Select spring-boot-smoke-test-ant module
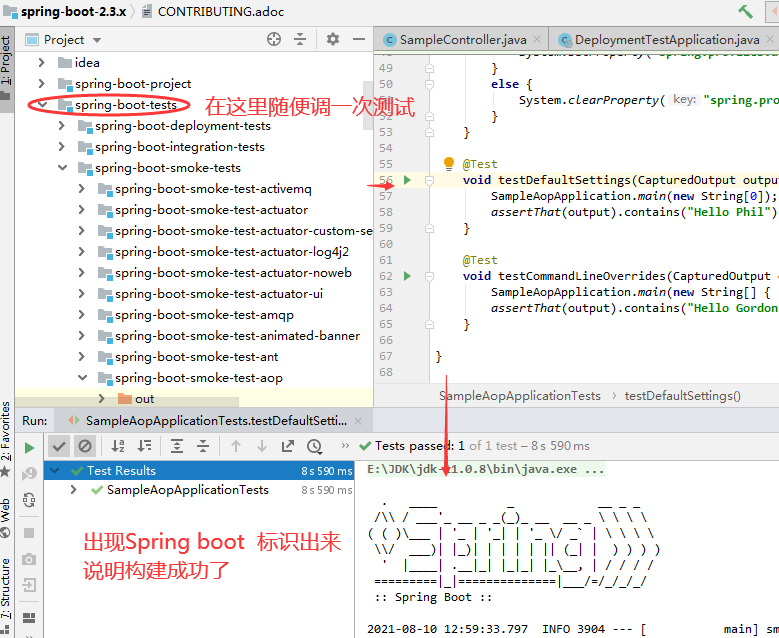This screenshot has height=638, width=779. pos(197,357)
